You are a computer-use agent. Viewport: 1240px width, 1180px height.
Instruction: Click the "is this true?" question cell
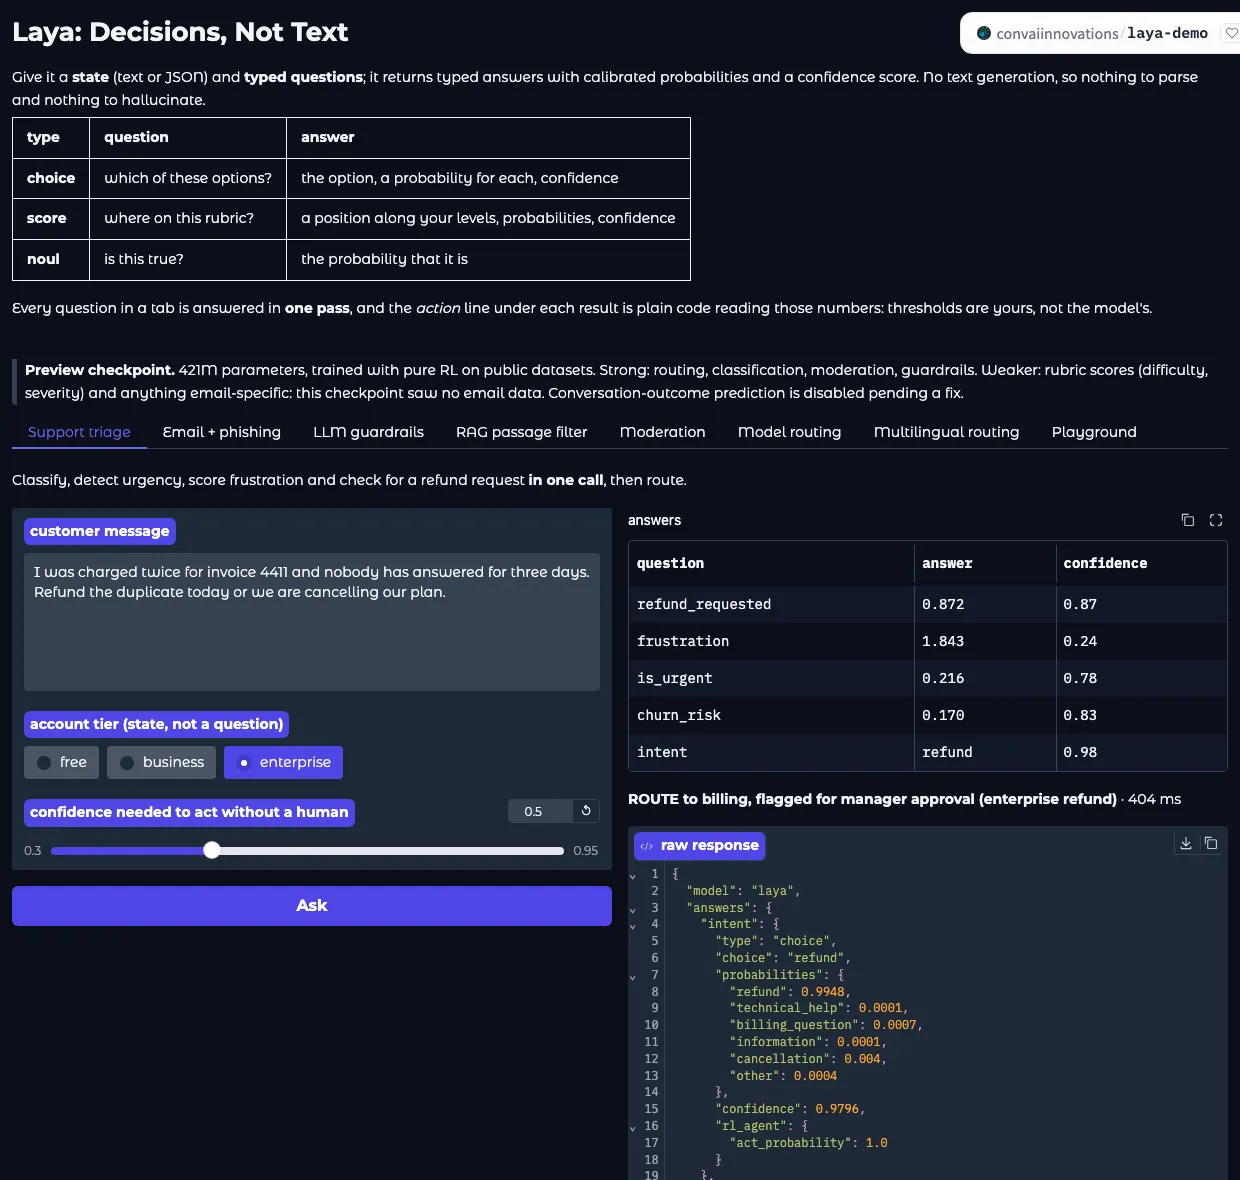pyautogui.click(x=188, y=259)
